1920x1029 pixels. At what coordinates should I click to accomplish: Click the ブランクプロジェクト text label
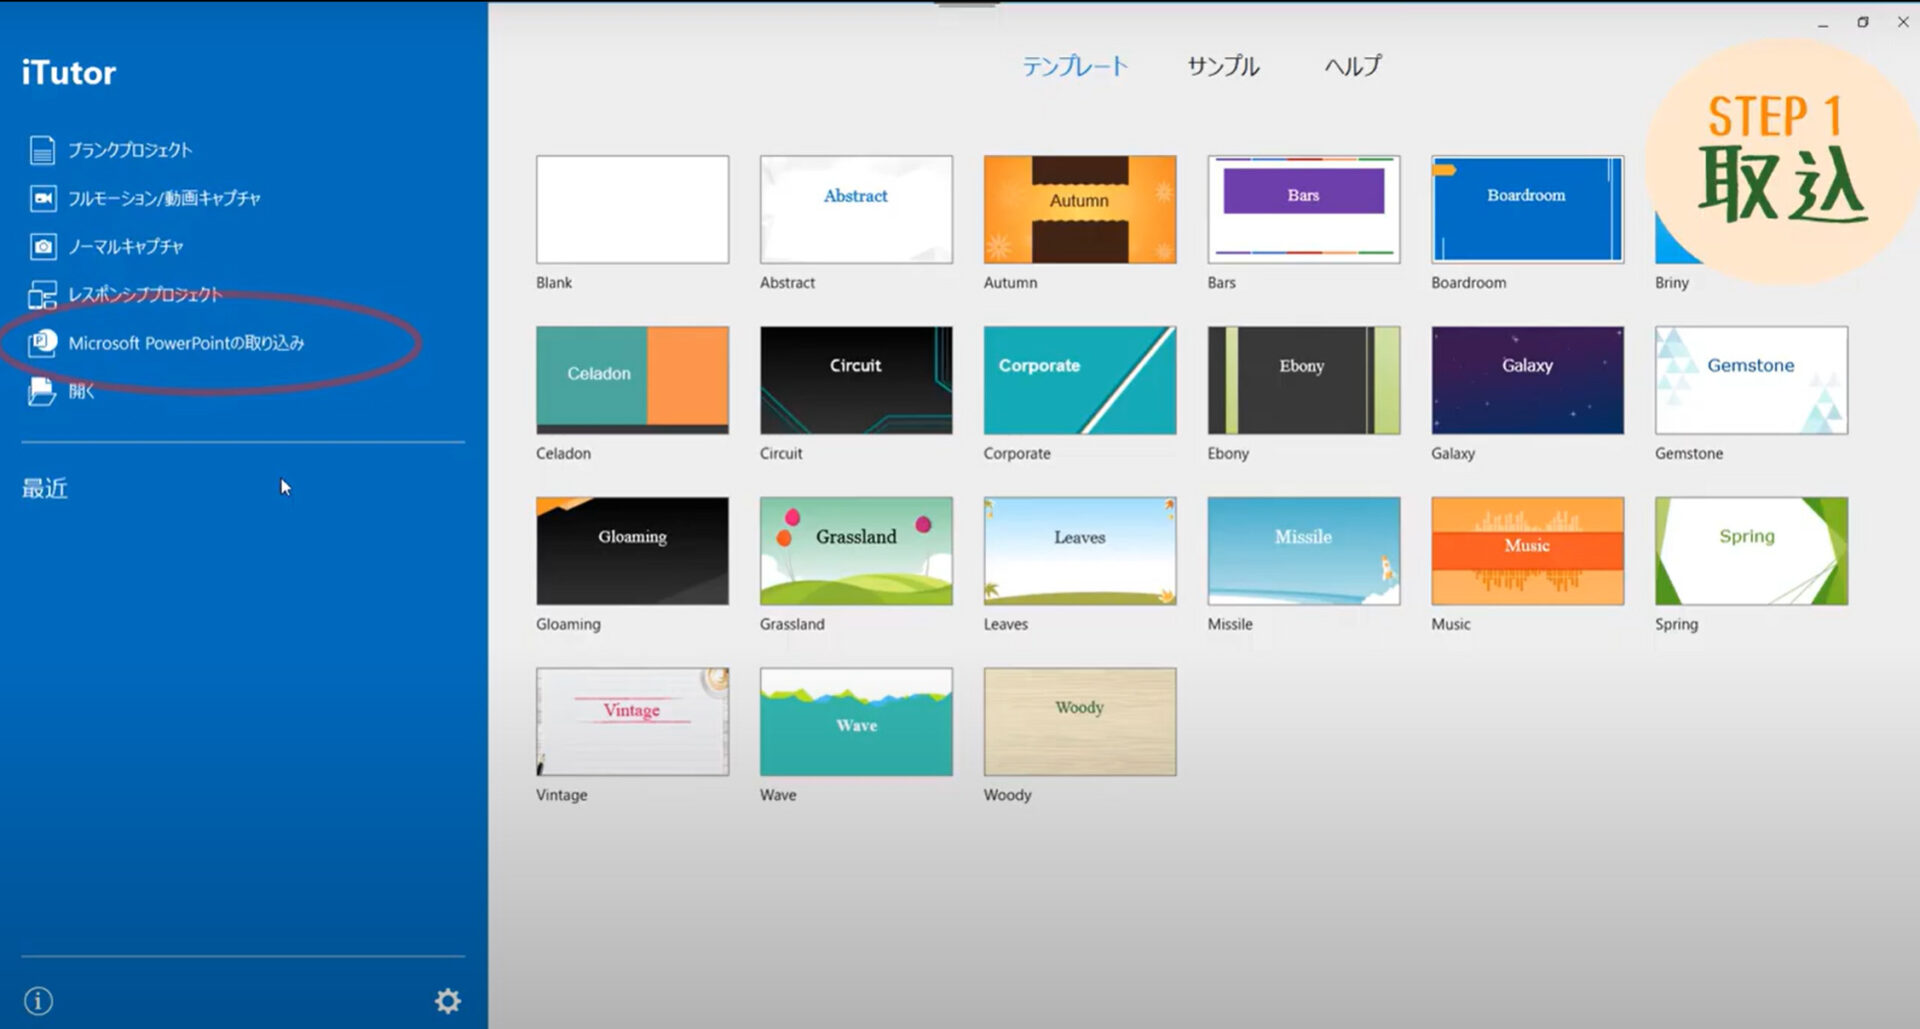(x=130, y=150)
